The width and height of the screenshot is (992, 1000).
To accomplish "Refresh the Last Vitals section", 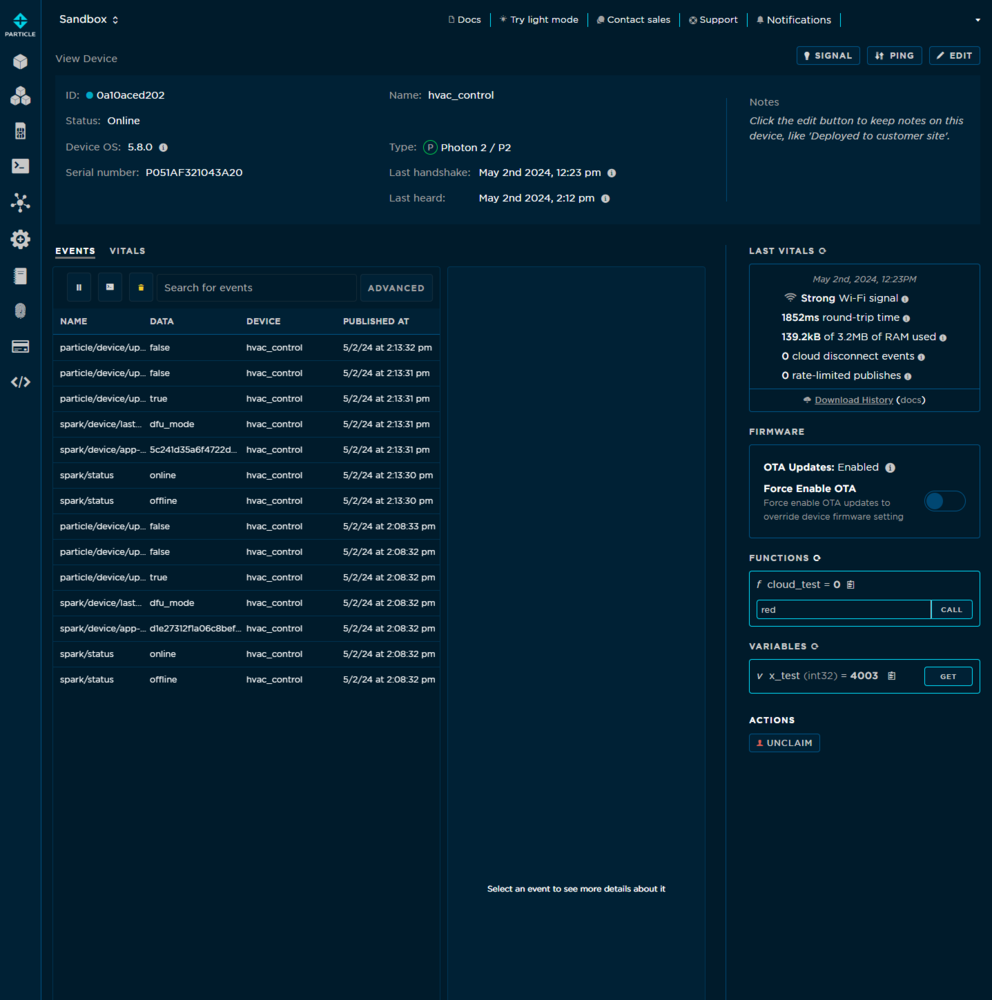I will (822, 251).
